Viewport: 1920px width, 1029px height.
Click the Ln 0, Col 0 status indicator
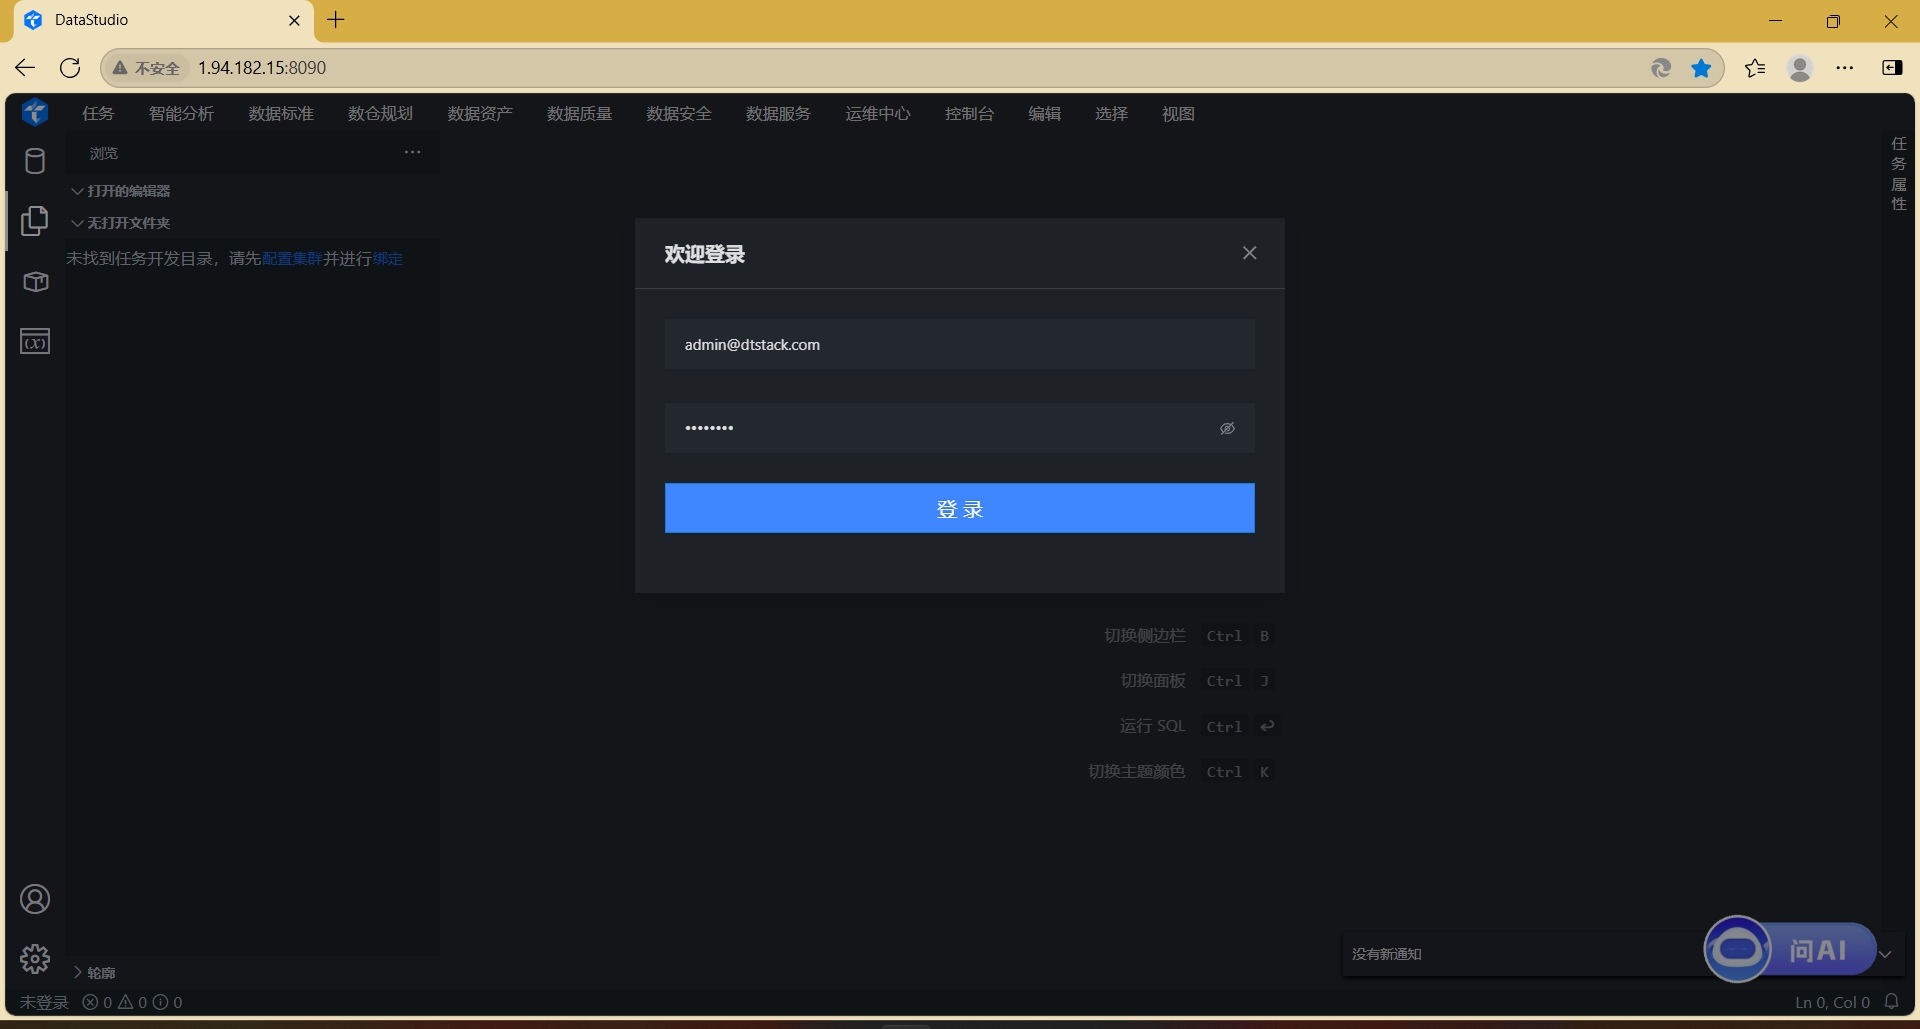(1832, 1002)
